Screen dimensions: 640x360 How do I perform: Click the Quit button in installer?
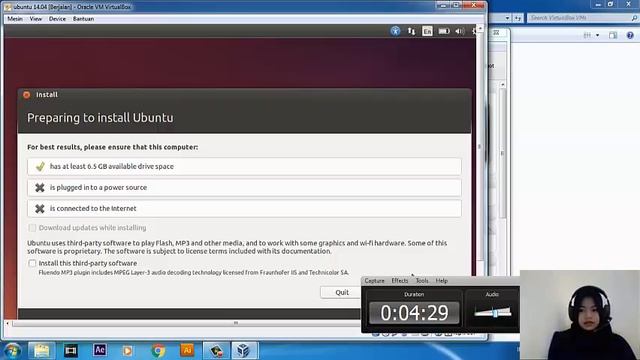point(342,292)
